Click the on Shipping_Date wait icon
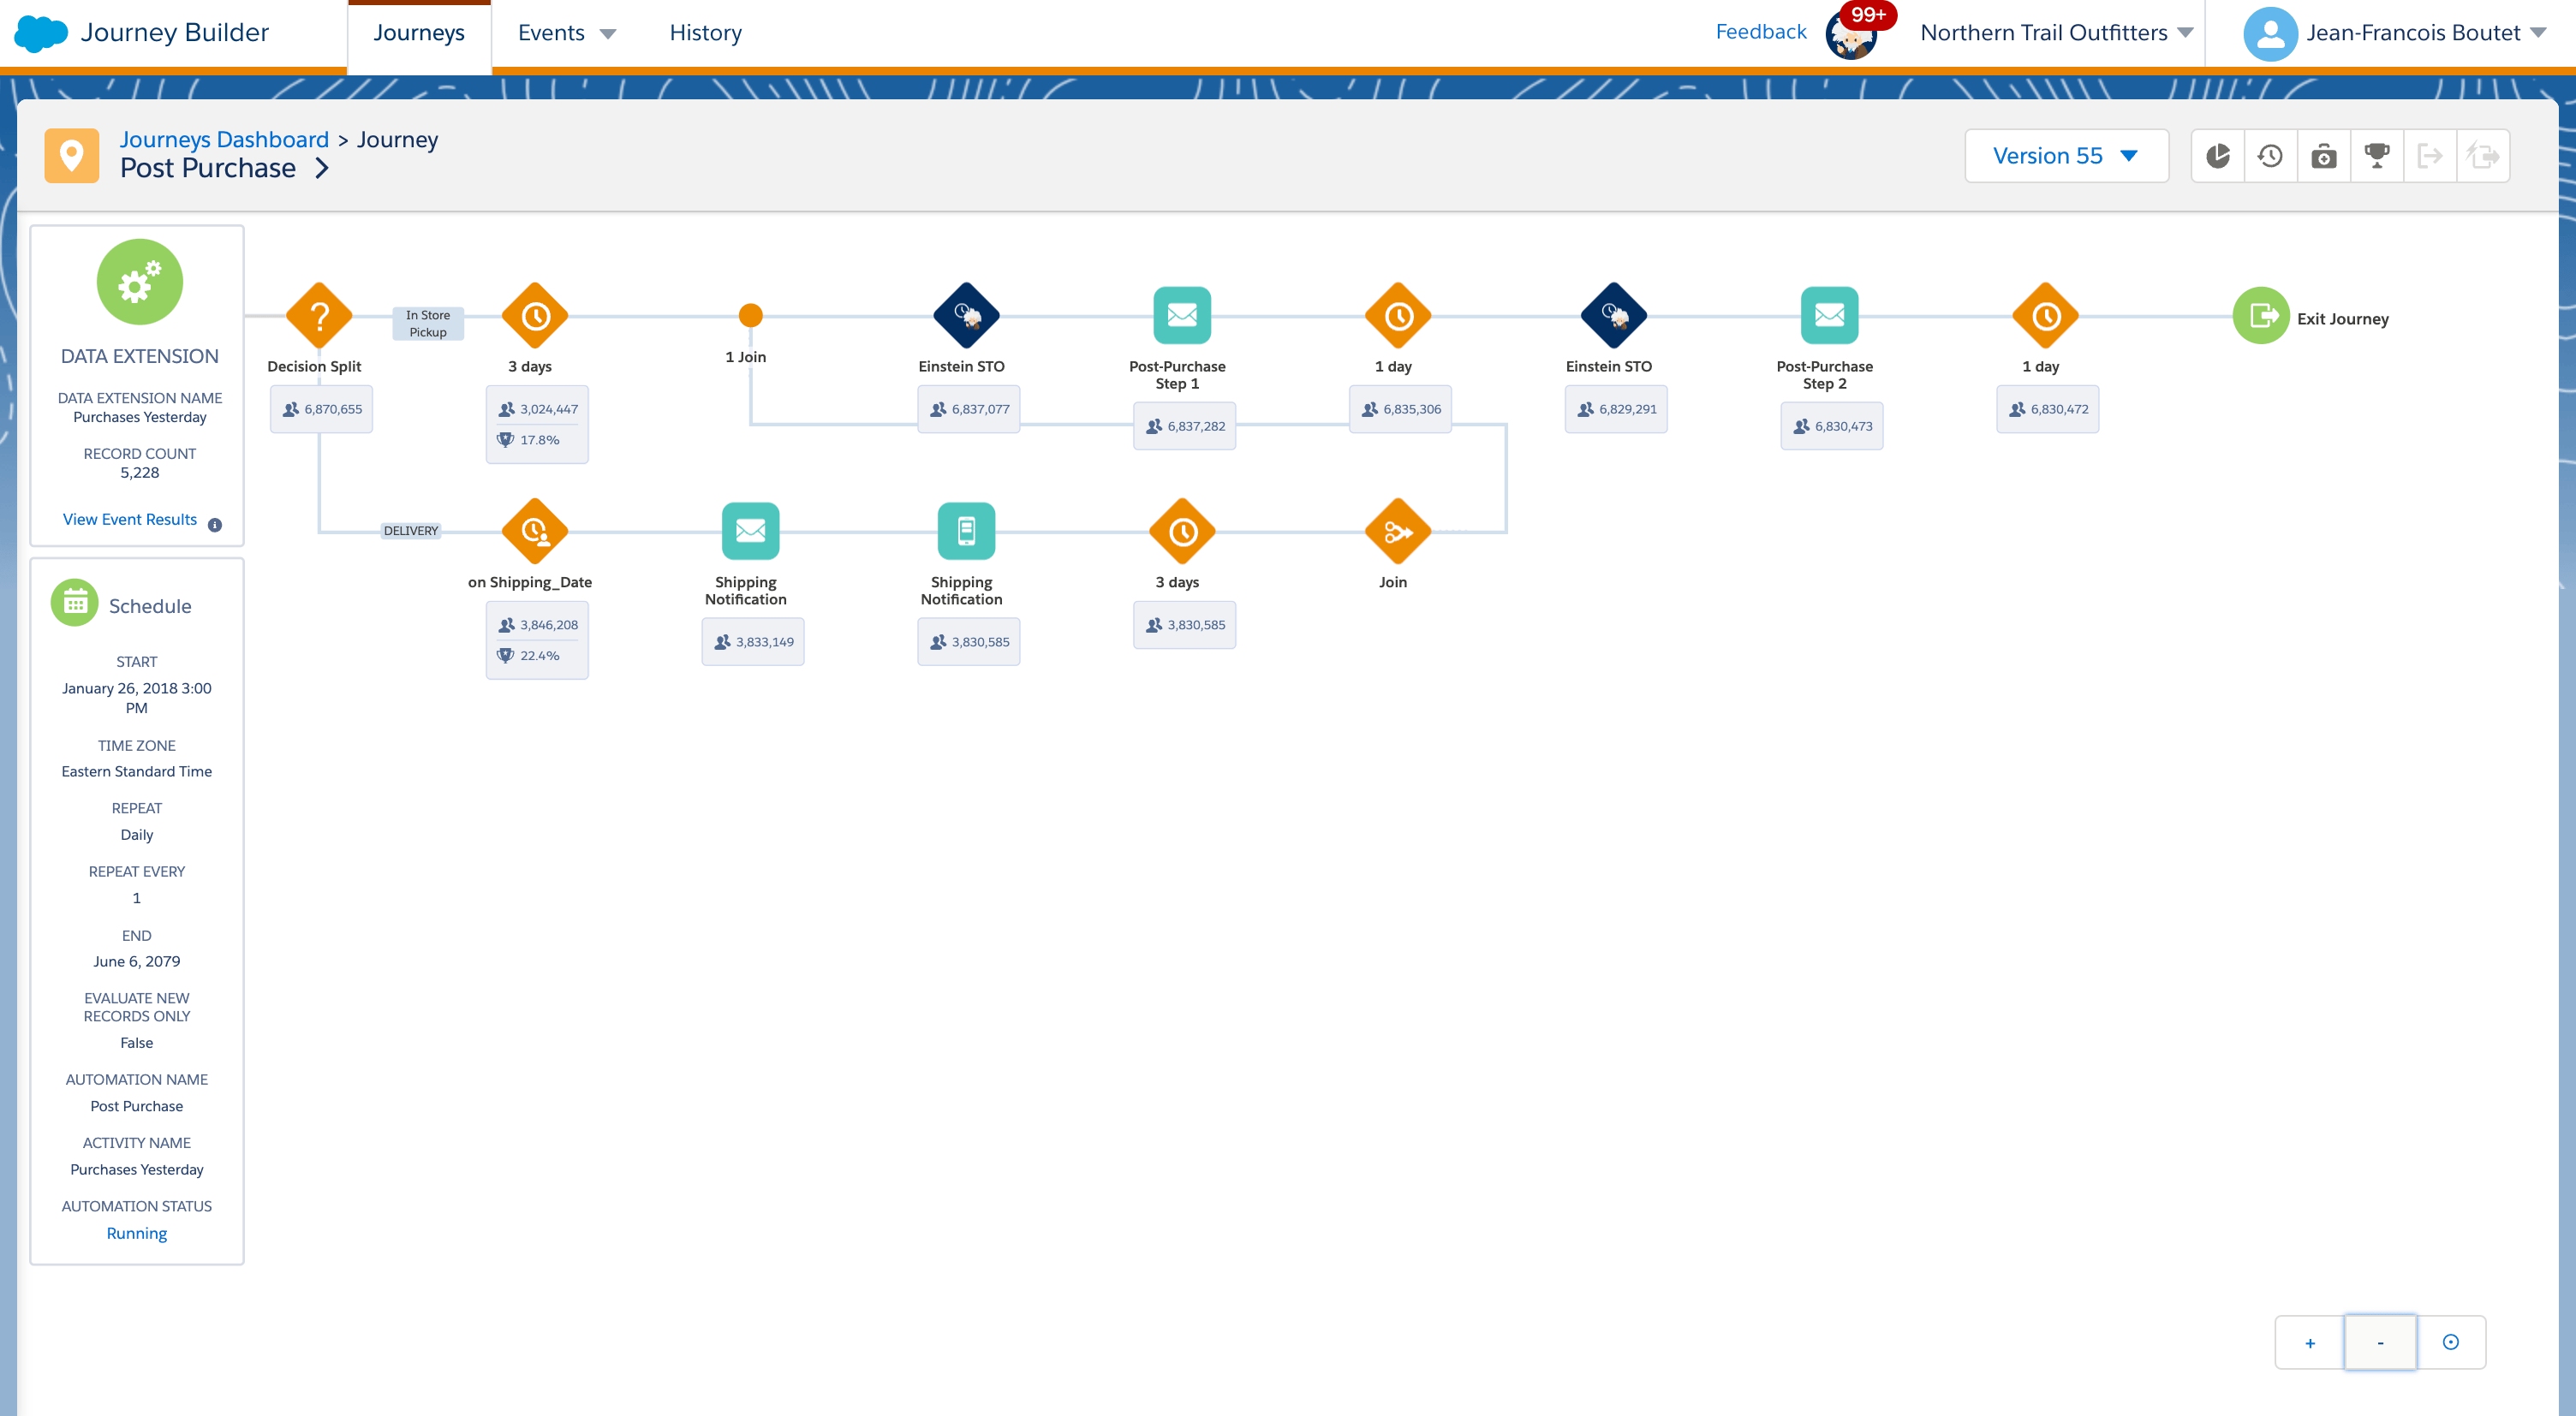The image size is (2576, 1416). [x=535, y=532]
